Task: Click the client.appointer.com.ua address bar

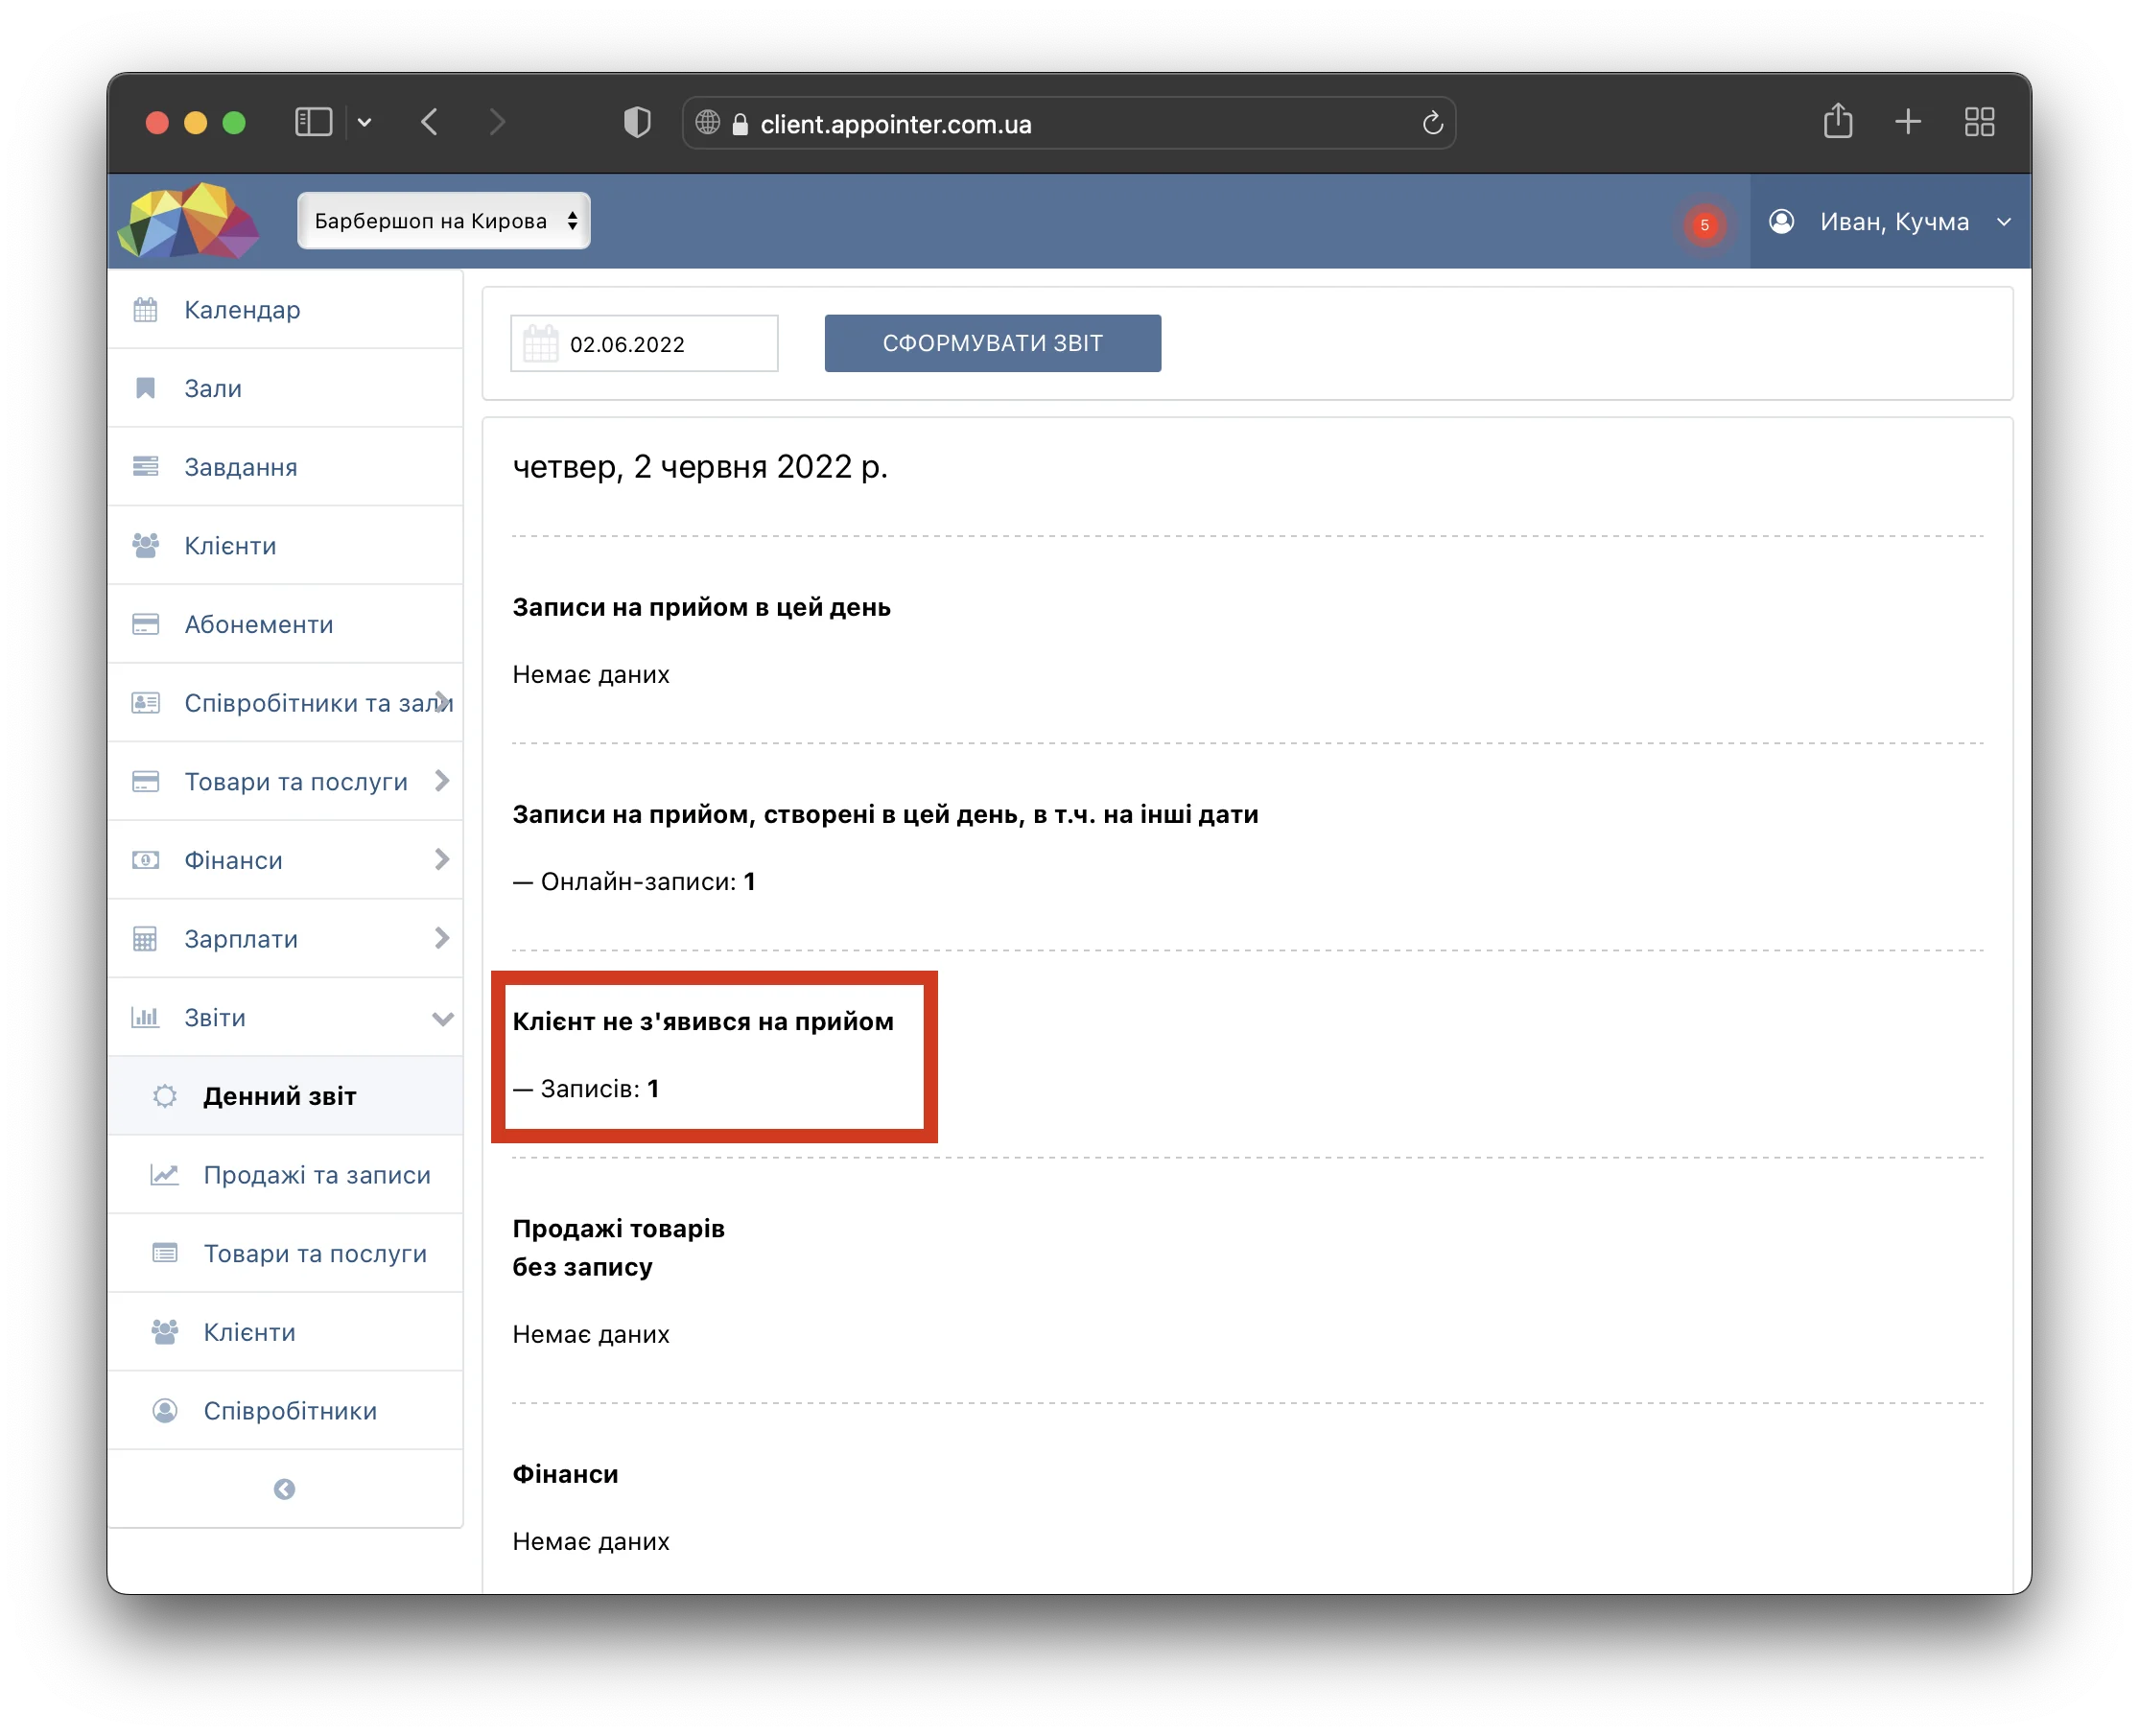Action: tap(1070, 123)
